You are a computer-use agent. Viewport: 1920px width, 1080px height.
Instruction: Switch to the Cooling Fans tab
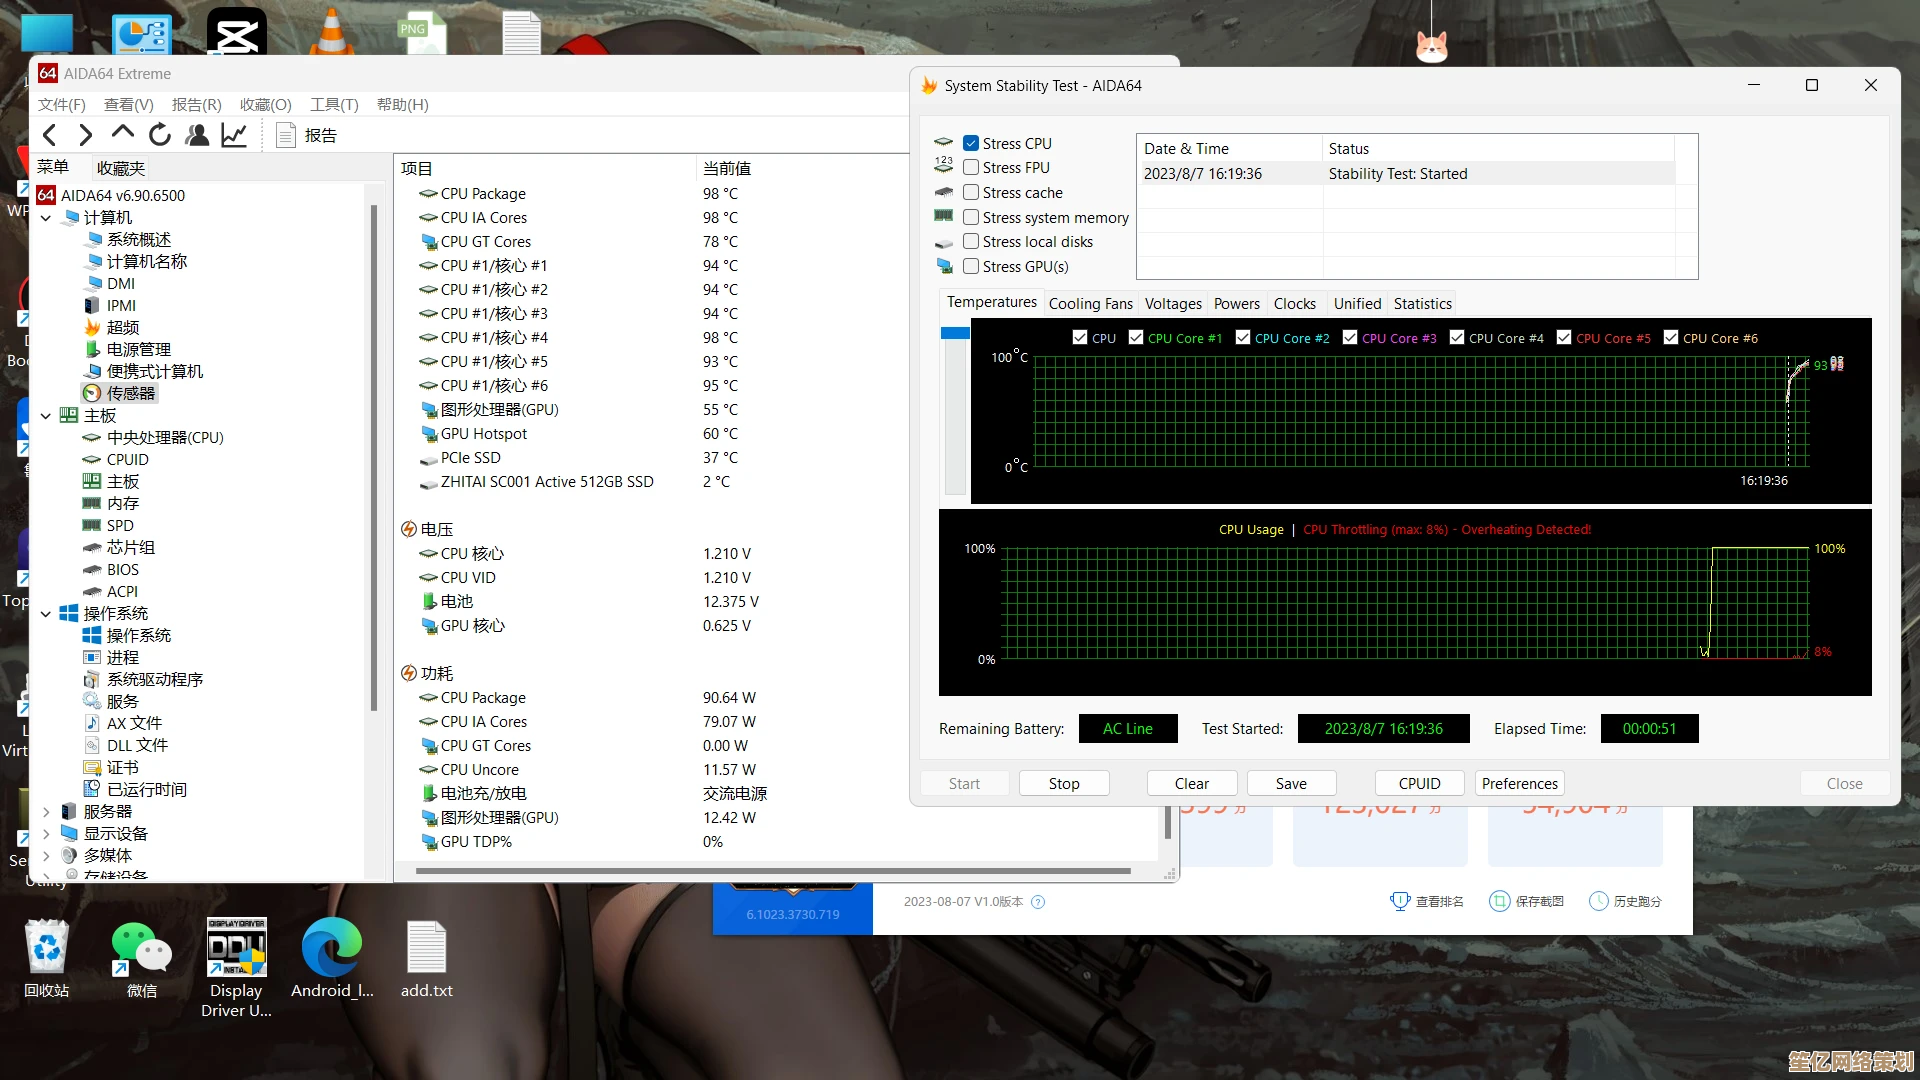coord(1090,304)
